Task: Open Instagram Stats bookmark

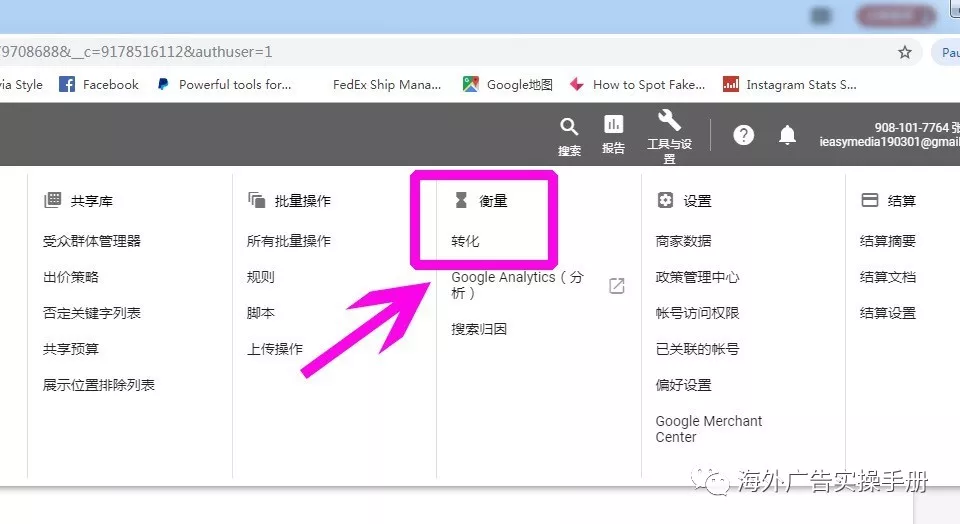Action: click(x=790, y=85)
